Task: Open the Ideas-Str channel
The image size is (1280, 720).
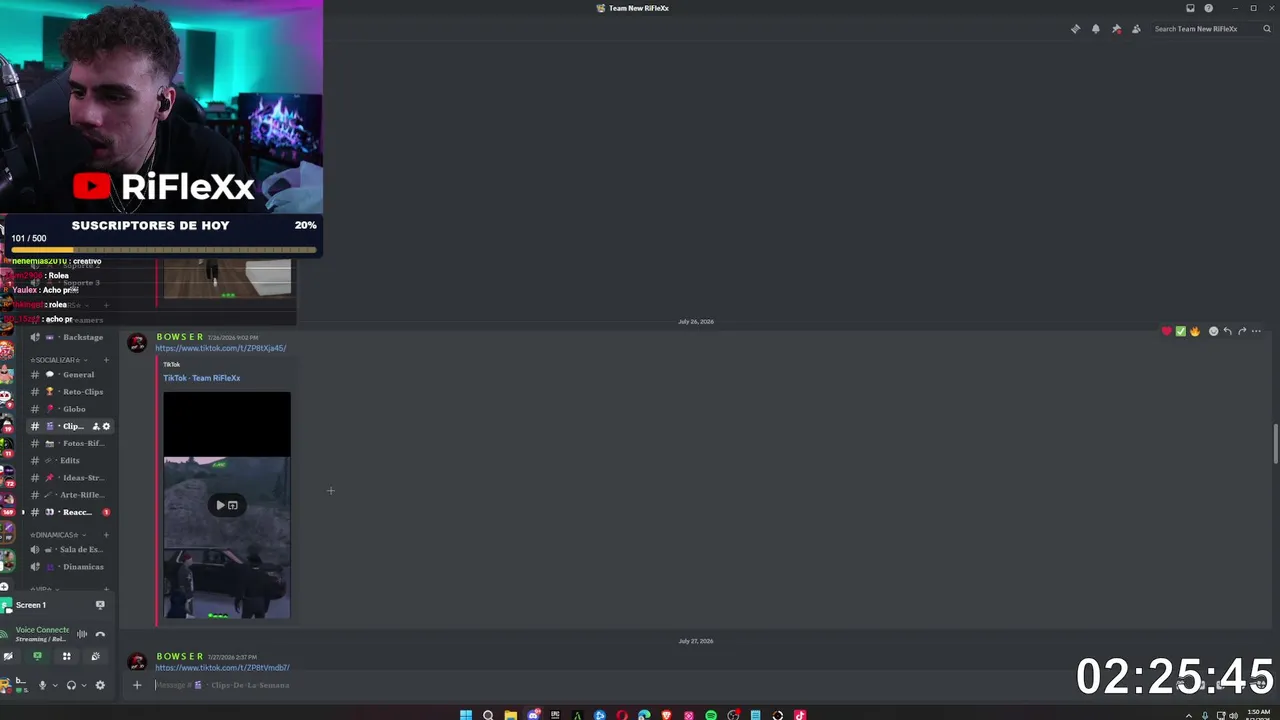Action: 70,477
